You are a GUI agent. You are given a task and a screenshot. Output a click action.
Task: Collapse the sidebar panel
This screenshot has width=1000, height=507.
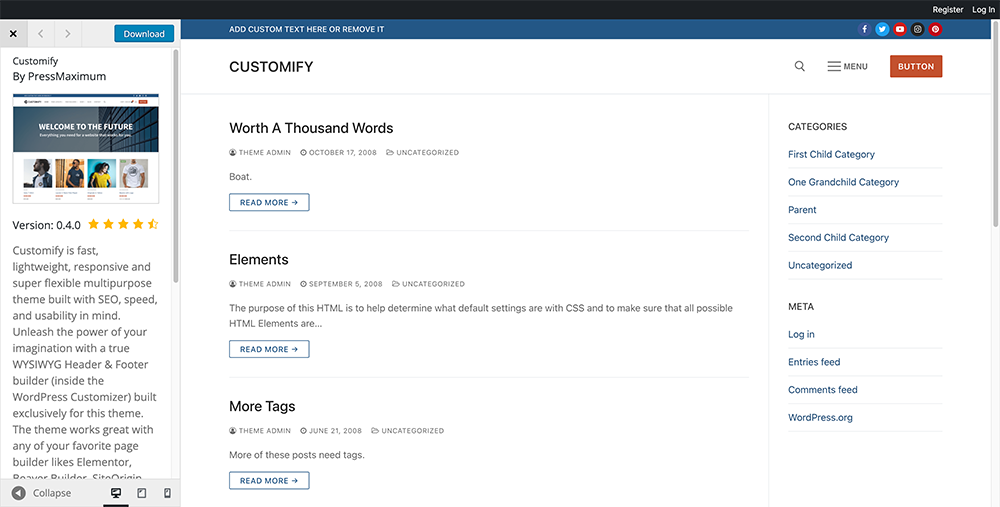click(41, 493)
